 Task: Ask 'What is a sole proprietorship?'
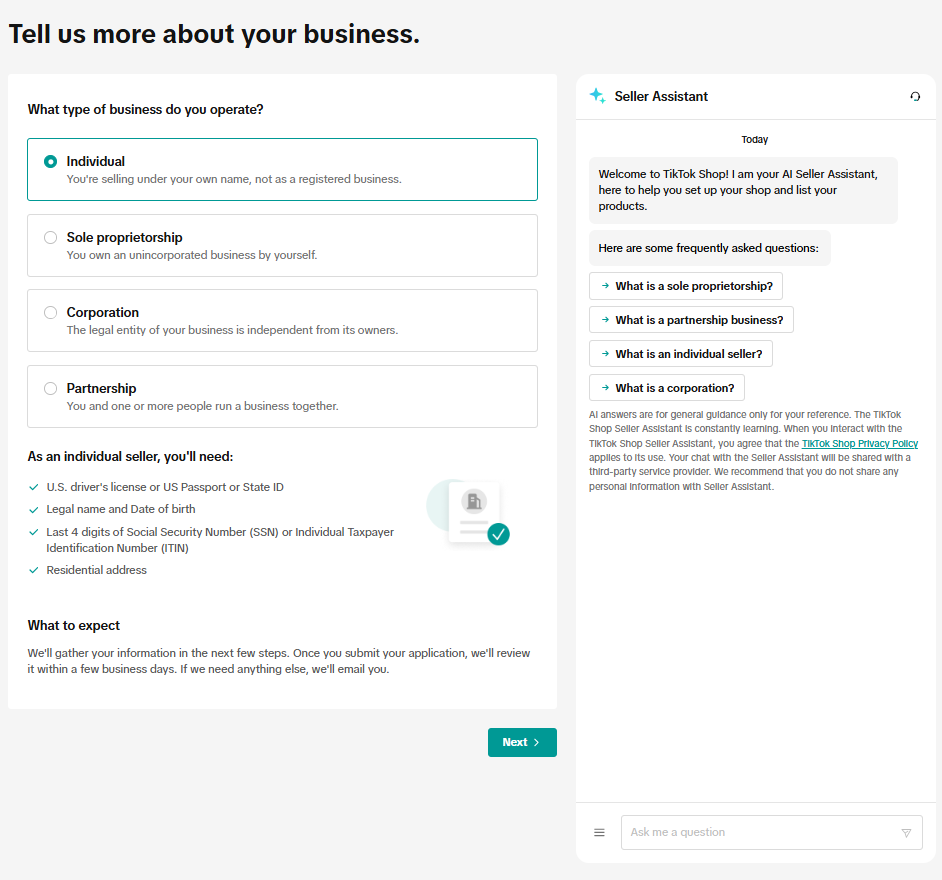pyautogui.click(x=686, y=286)
